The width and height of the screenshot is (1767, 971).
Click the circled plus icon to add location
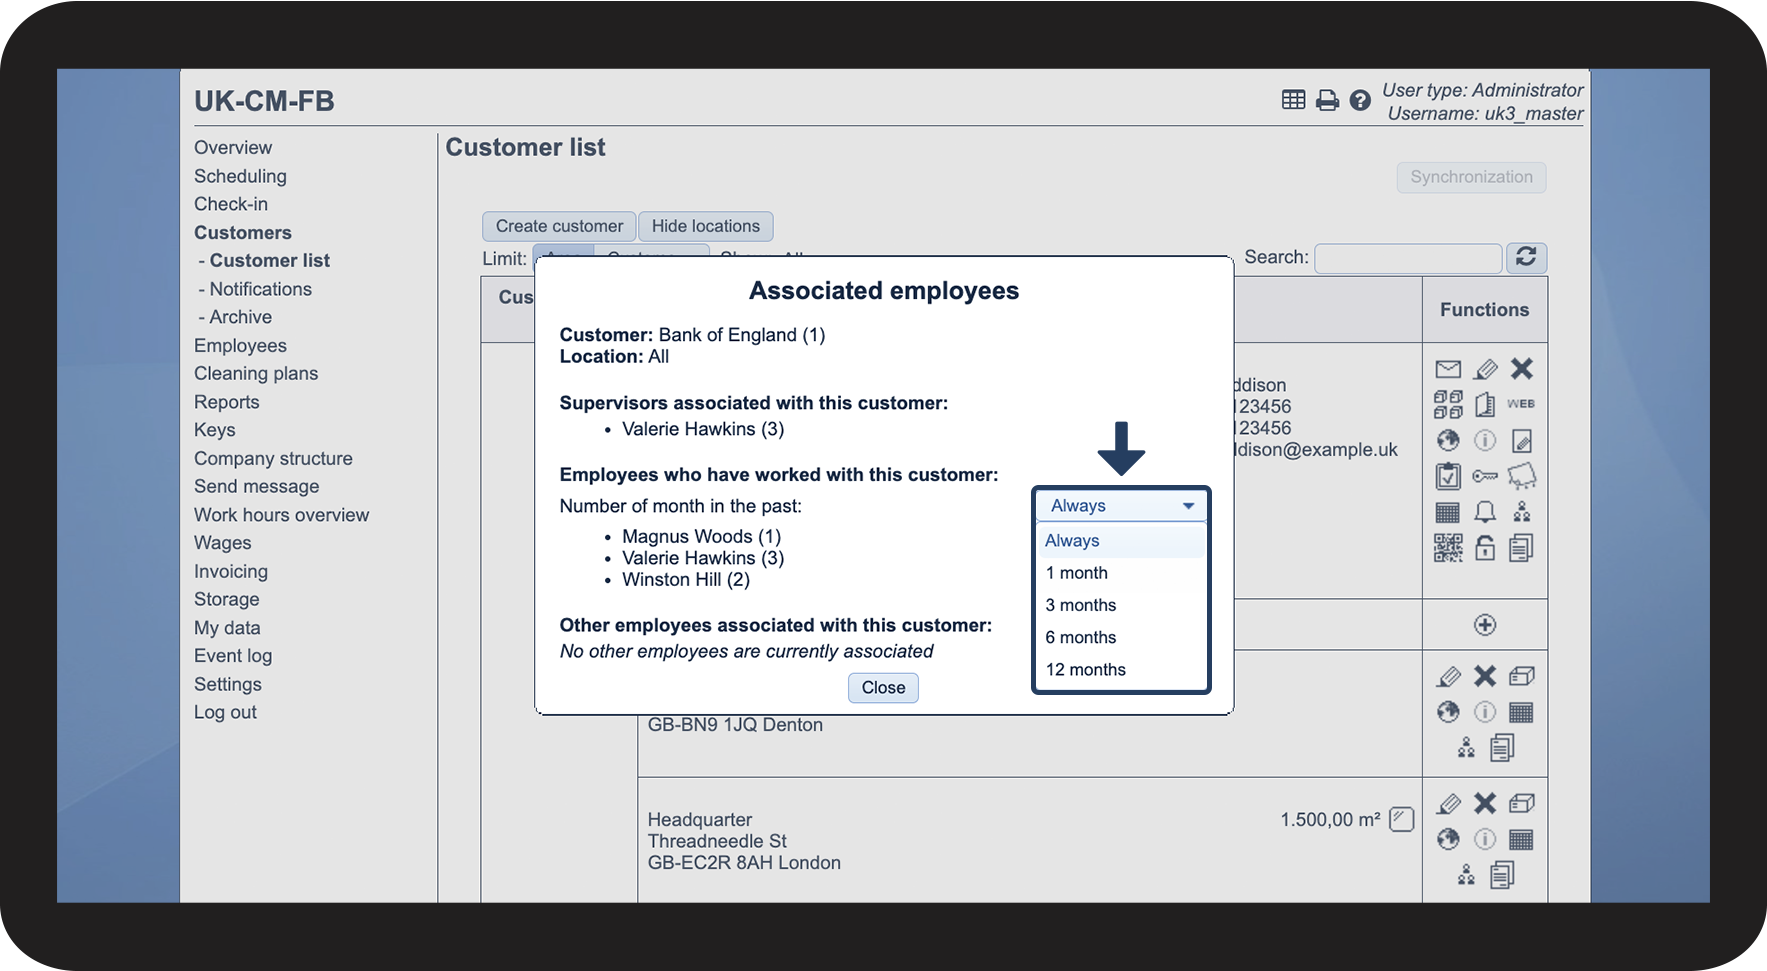(x=1485, y=625)
